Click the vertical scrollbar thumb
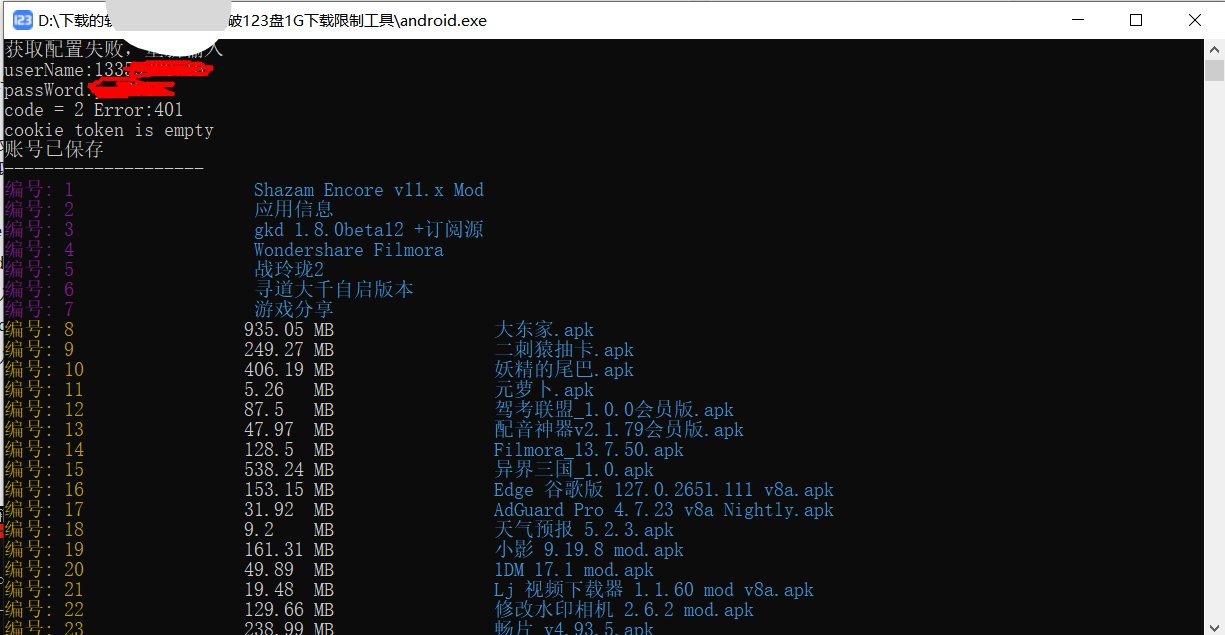This screenshot has height=635, width=1225. click(x=1214, y=70)
